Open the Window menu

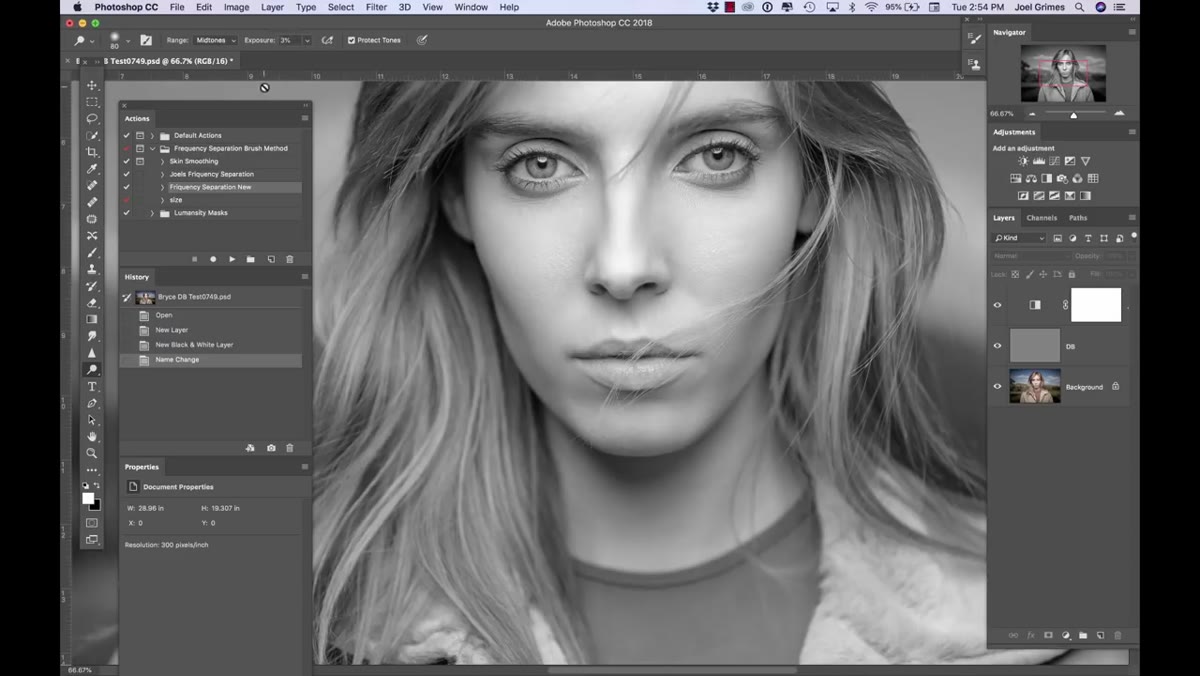coord(471,7)
